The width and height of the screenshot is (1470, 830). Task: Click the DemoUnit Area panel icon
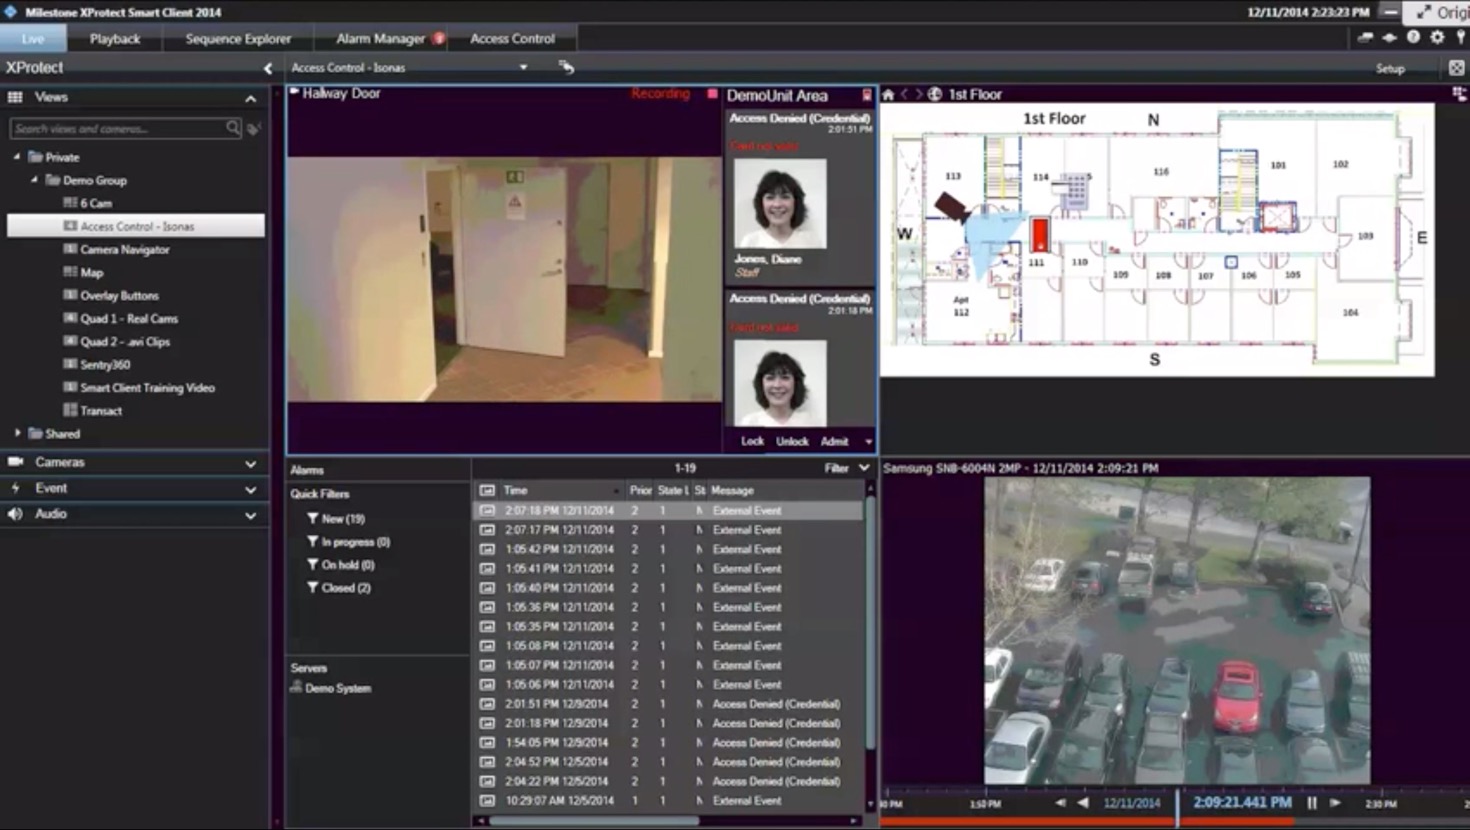click(866, 96)
